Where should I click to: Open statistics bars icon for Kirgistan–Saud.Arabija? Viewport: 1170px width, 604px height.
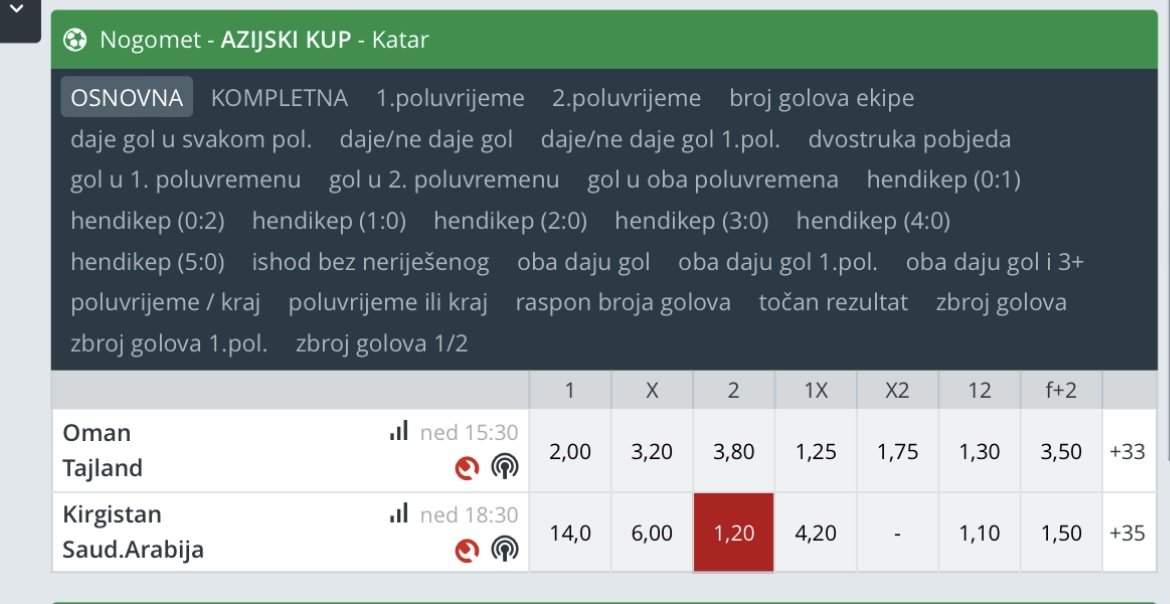click(x=399, y=513)
